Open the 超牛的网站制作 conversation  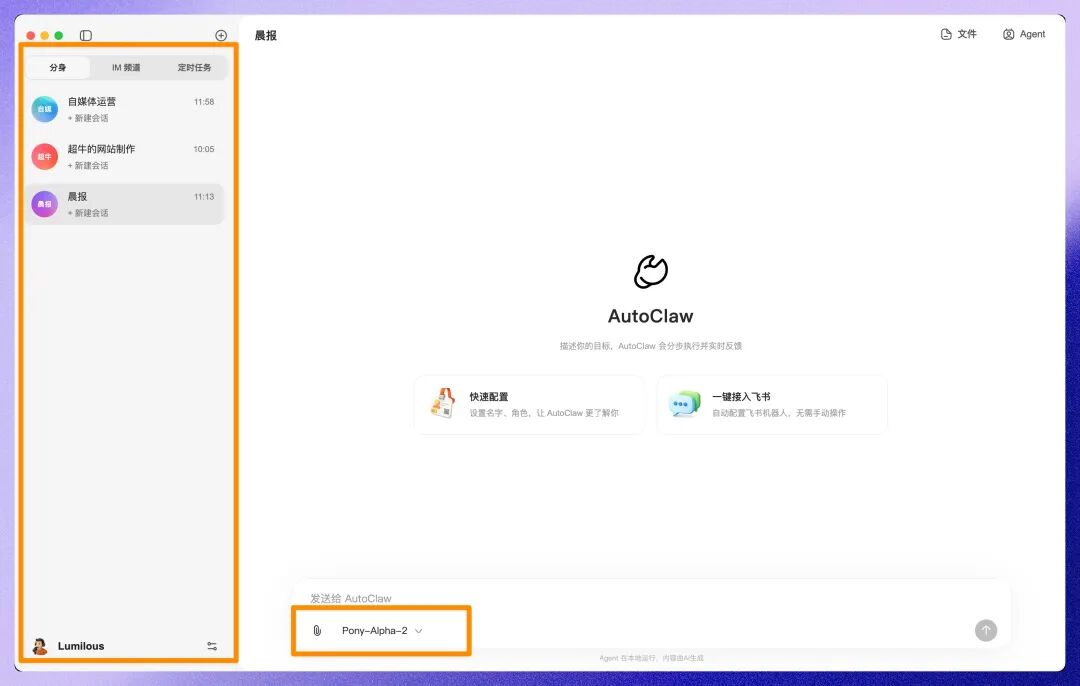pyautogui.click(x=125, y=156)
